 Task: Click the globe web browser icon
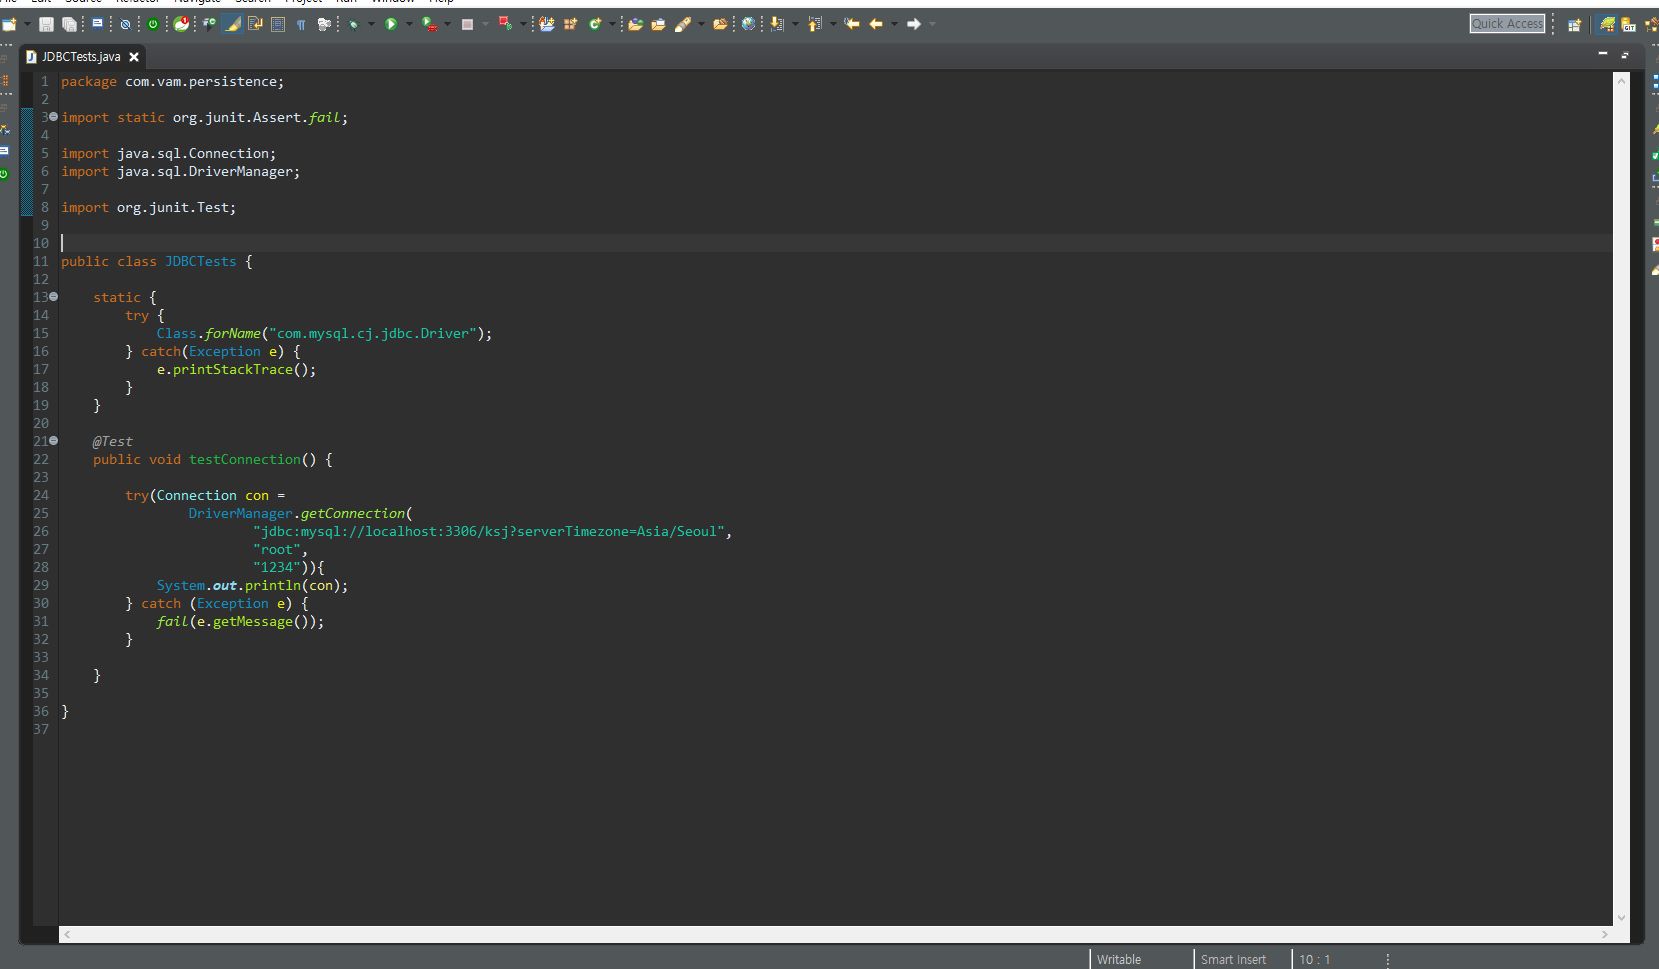coord(748,24)
